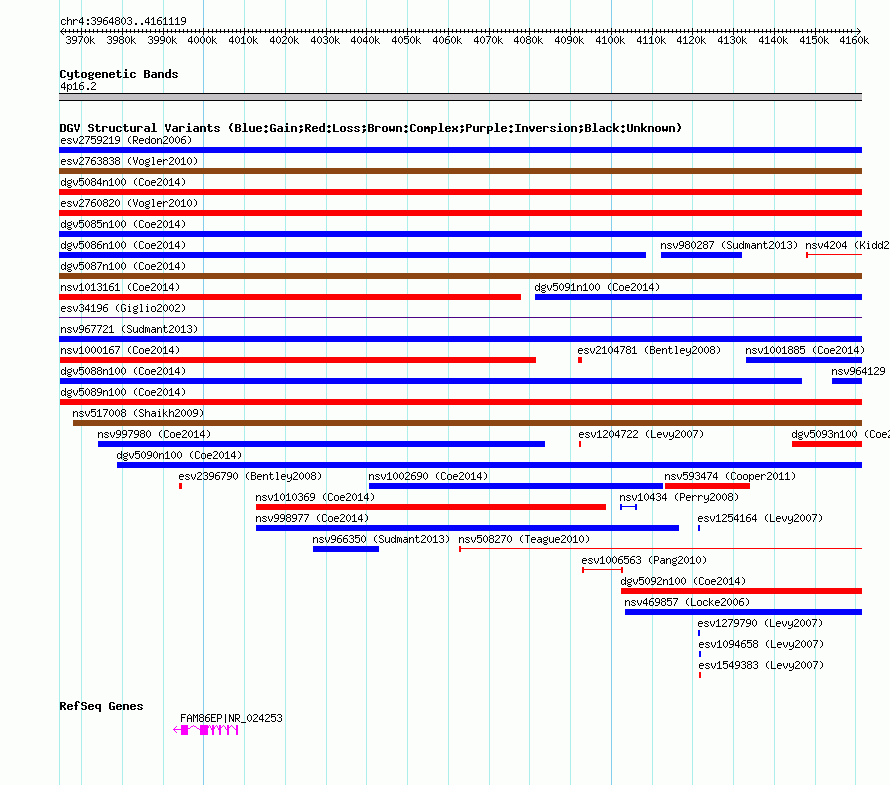Click the RefSeq Genes track title
This screenshot has width=890, height=785.
(101, 706)
